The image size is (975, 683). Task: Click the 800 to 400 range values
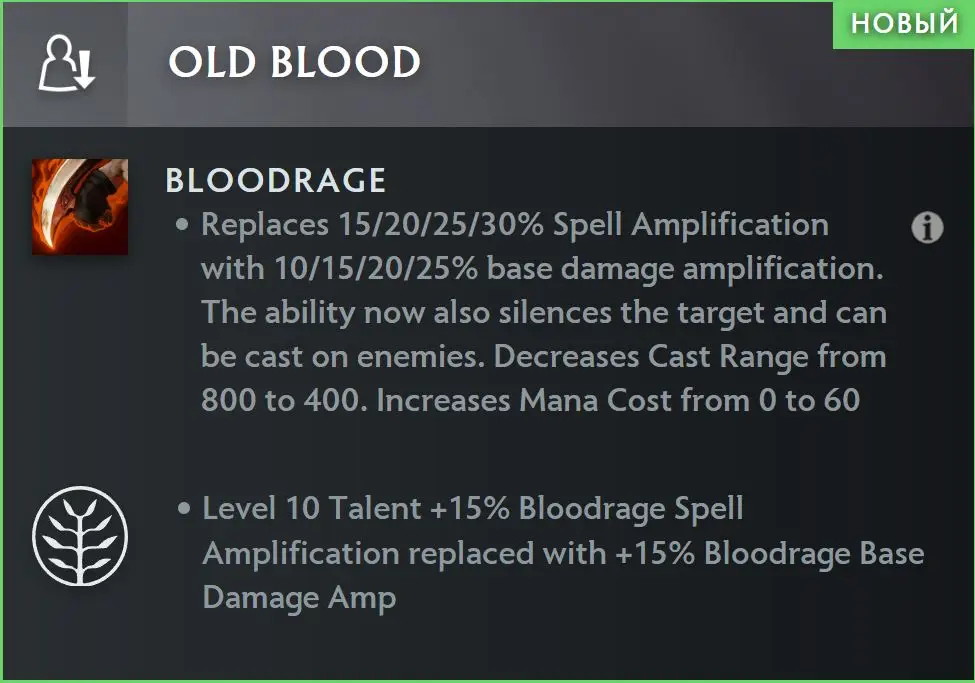pos(280,400)
